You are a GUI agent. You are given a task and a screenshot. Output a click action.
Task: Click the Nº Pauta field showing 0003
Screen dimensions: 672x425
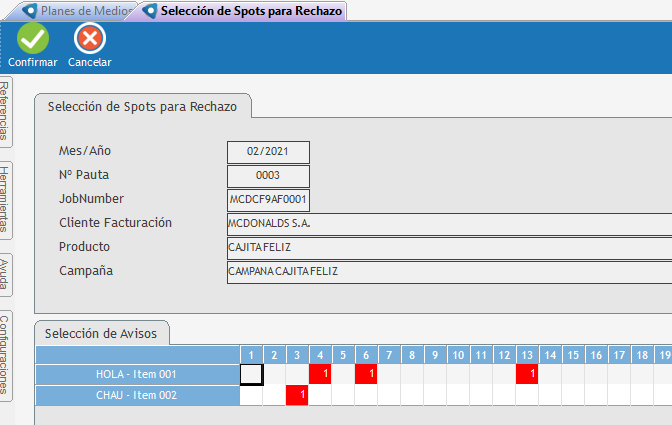[268, 176]
